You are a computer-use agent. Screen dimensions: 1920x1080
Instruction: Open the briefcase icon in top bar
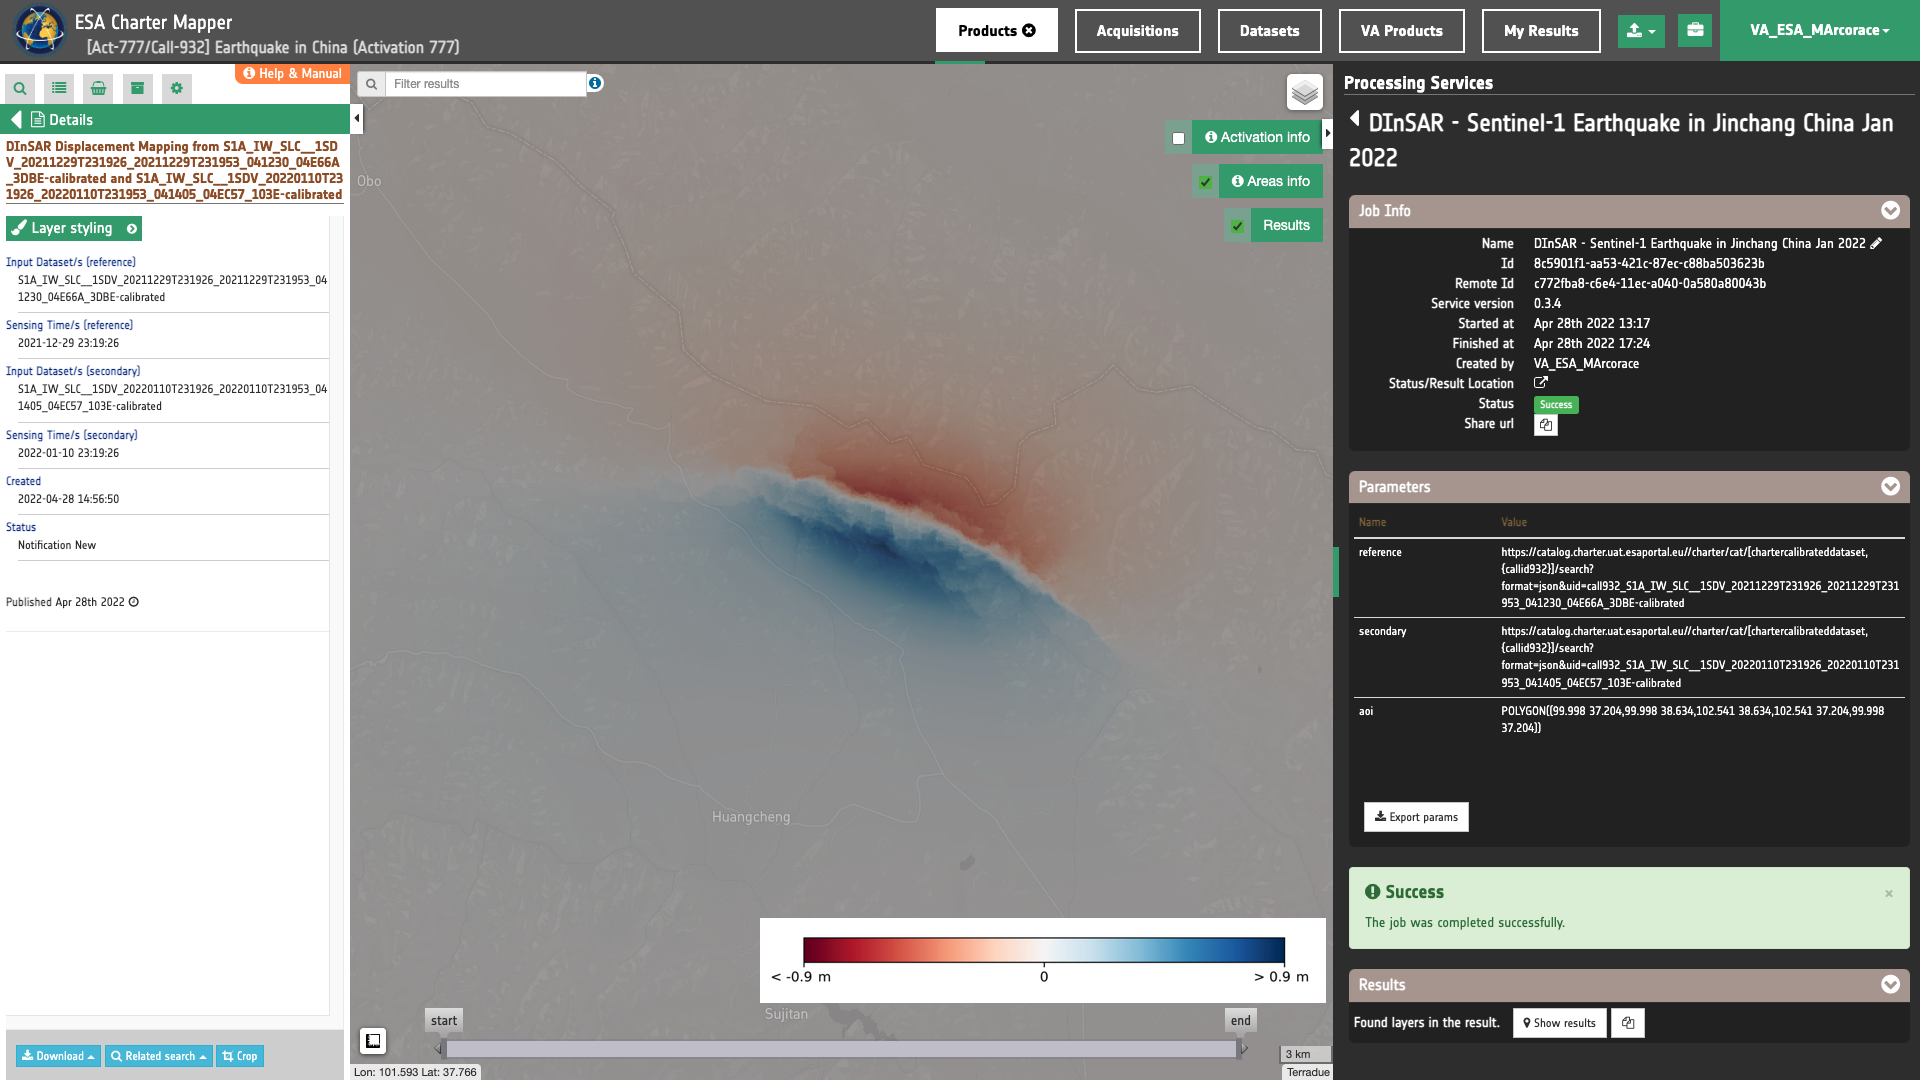point(1695,30)
